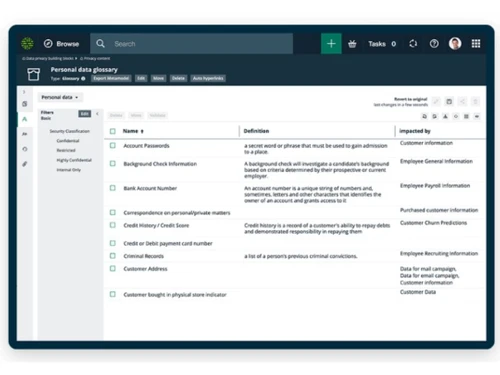Open Tasks in the top bar

pos(382,44)
